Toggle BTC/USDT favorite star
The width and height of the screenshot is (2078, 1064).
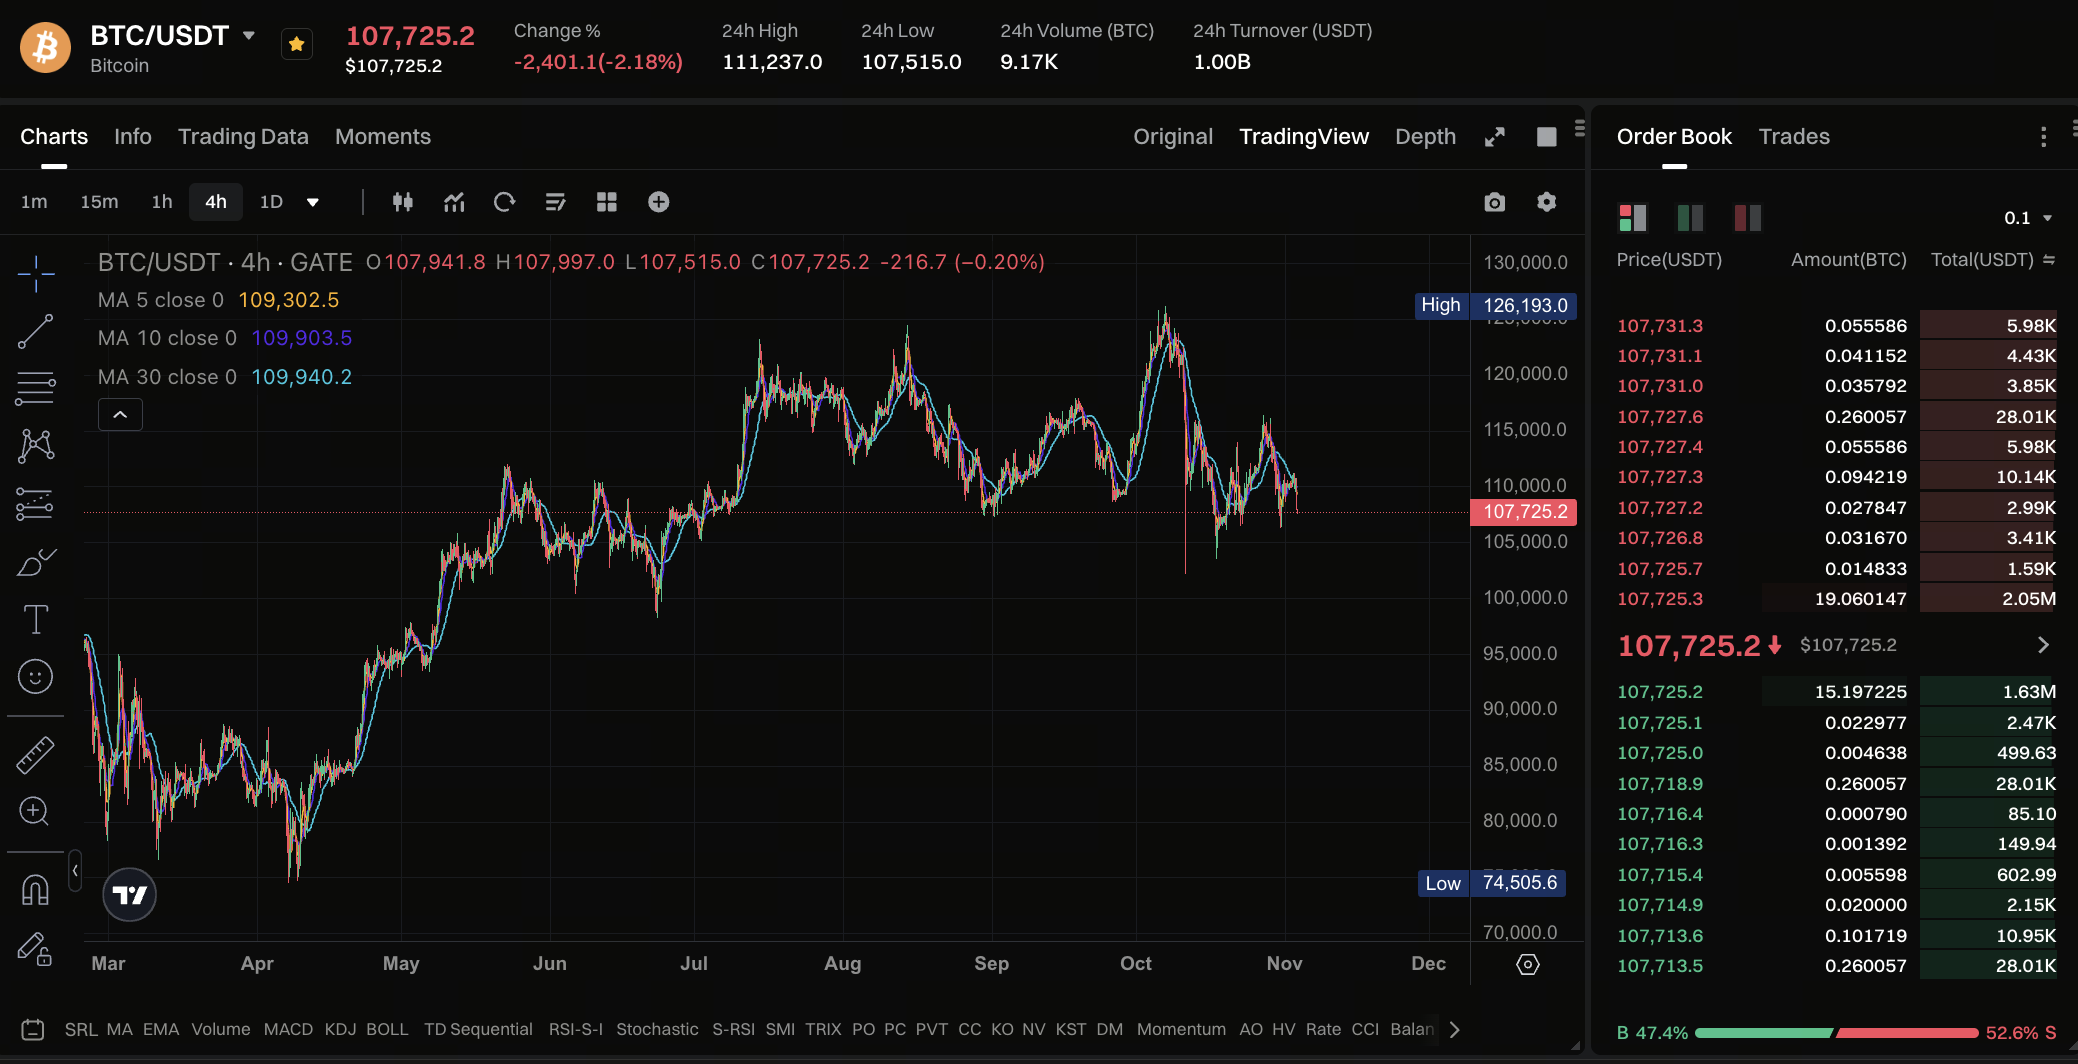(297, 45)
